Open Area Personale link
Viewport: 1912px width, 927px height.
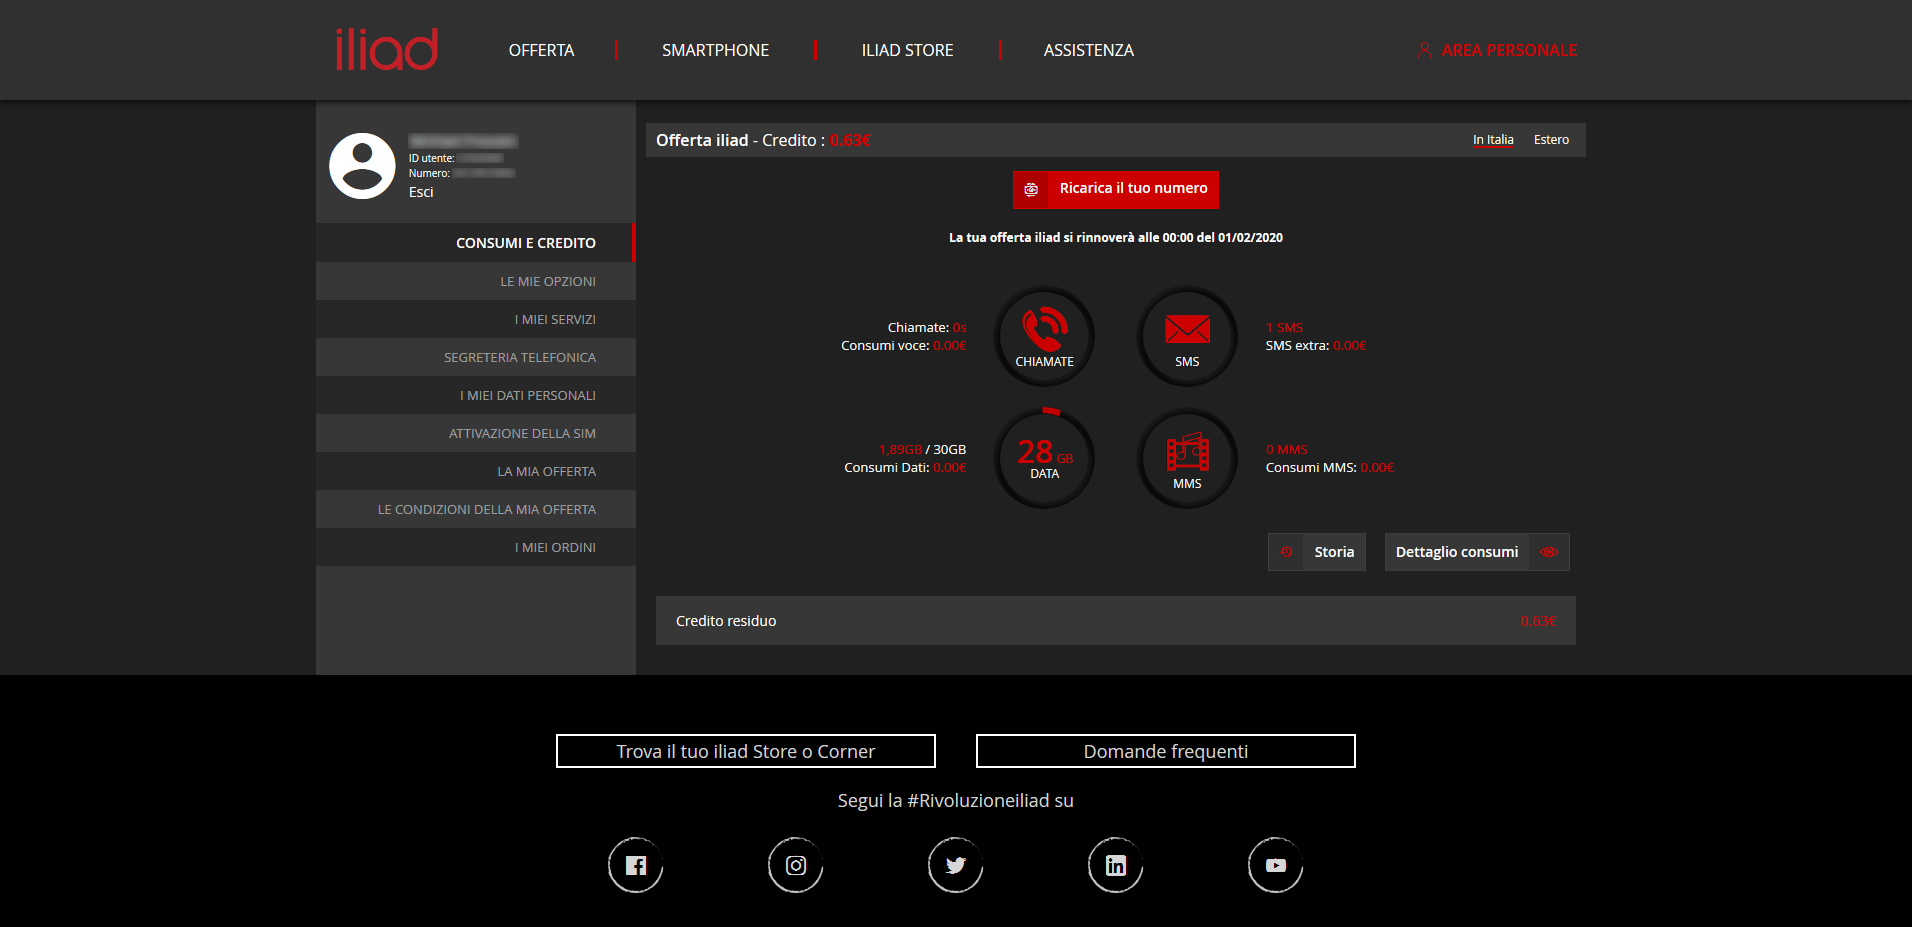pos(1509,50)
